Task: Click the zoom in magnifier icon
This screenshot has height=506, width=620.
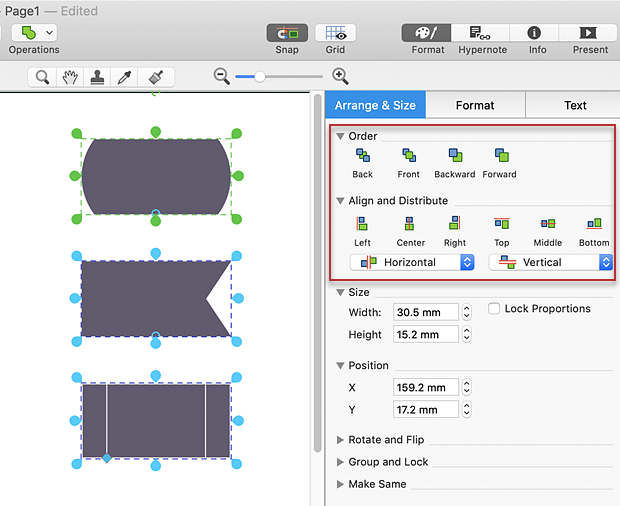Action: (x=340, y=76)
